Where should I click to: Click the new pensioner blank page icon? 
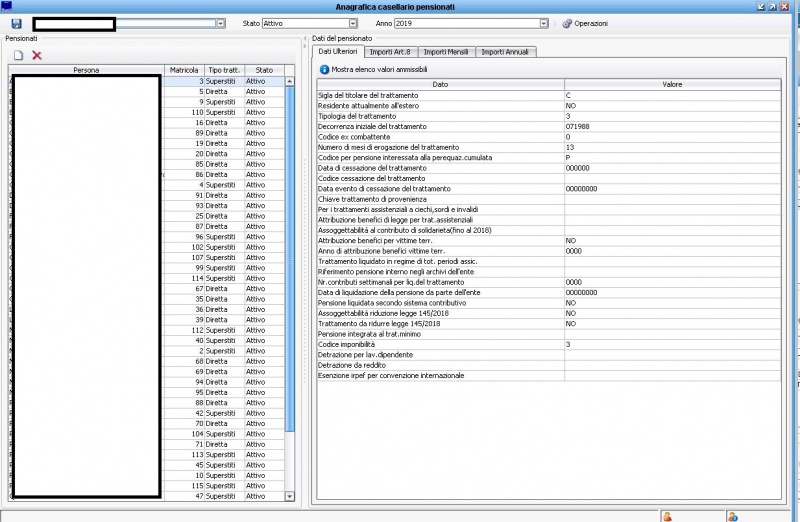tap(18, 55)
